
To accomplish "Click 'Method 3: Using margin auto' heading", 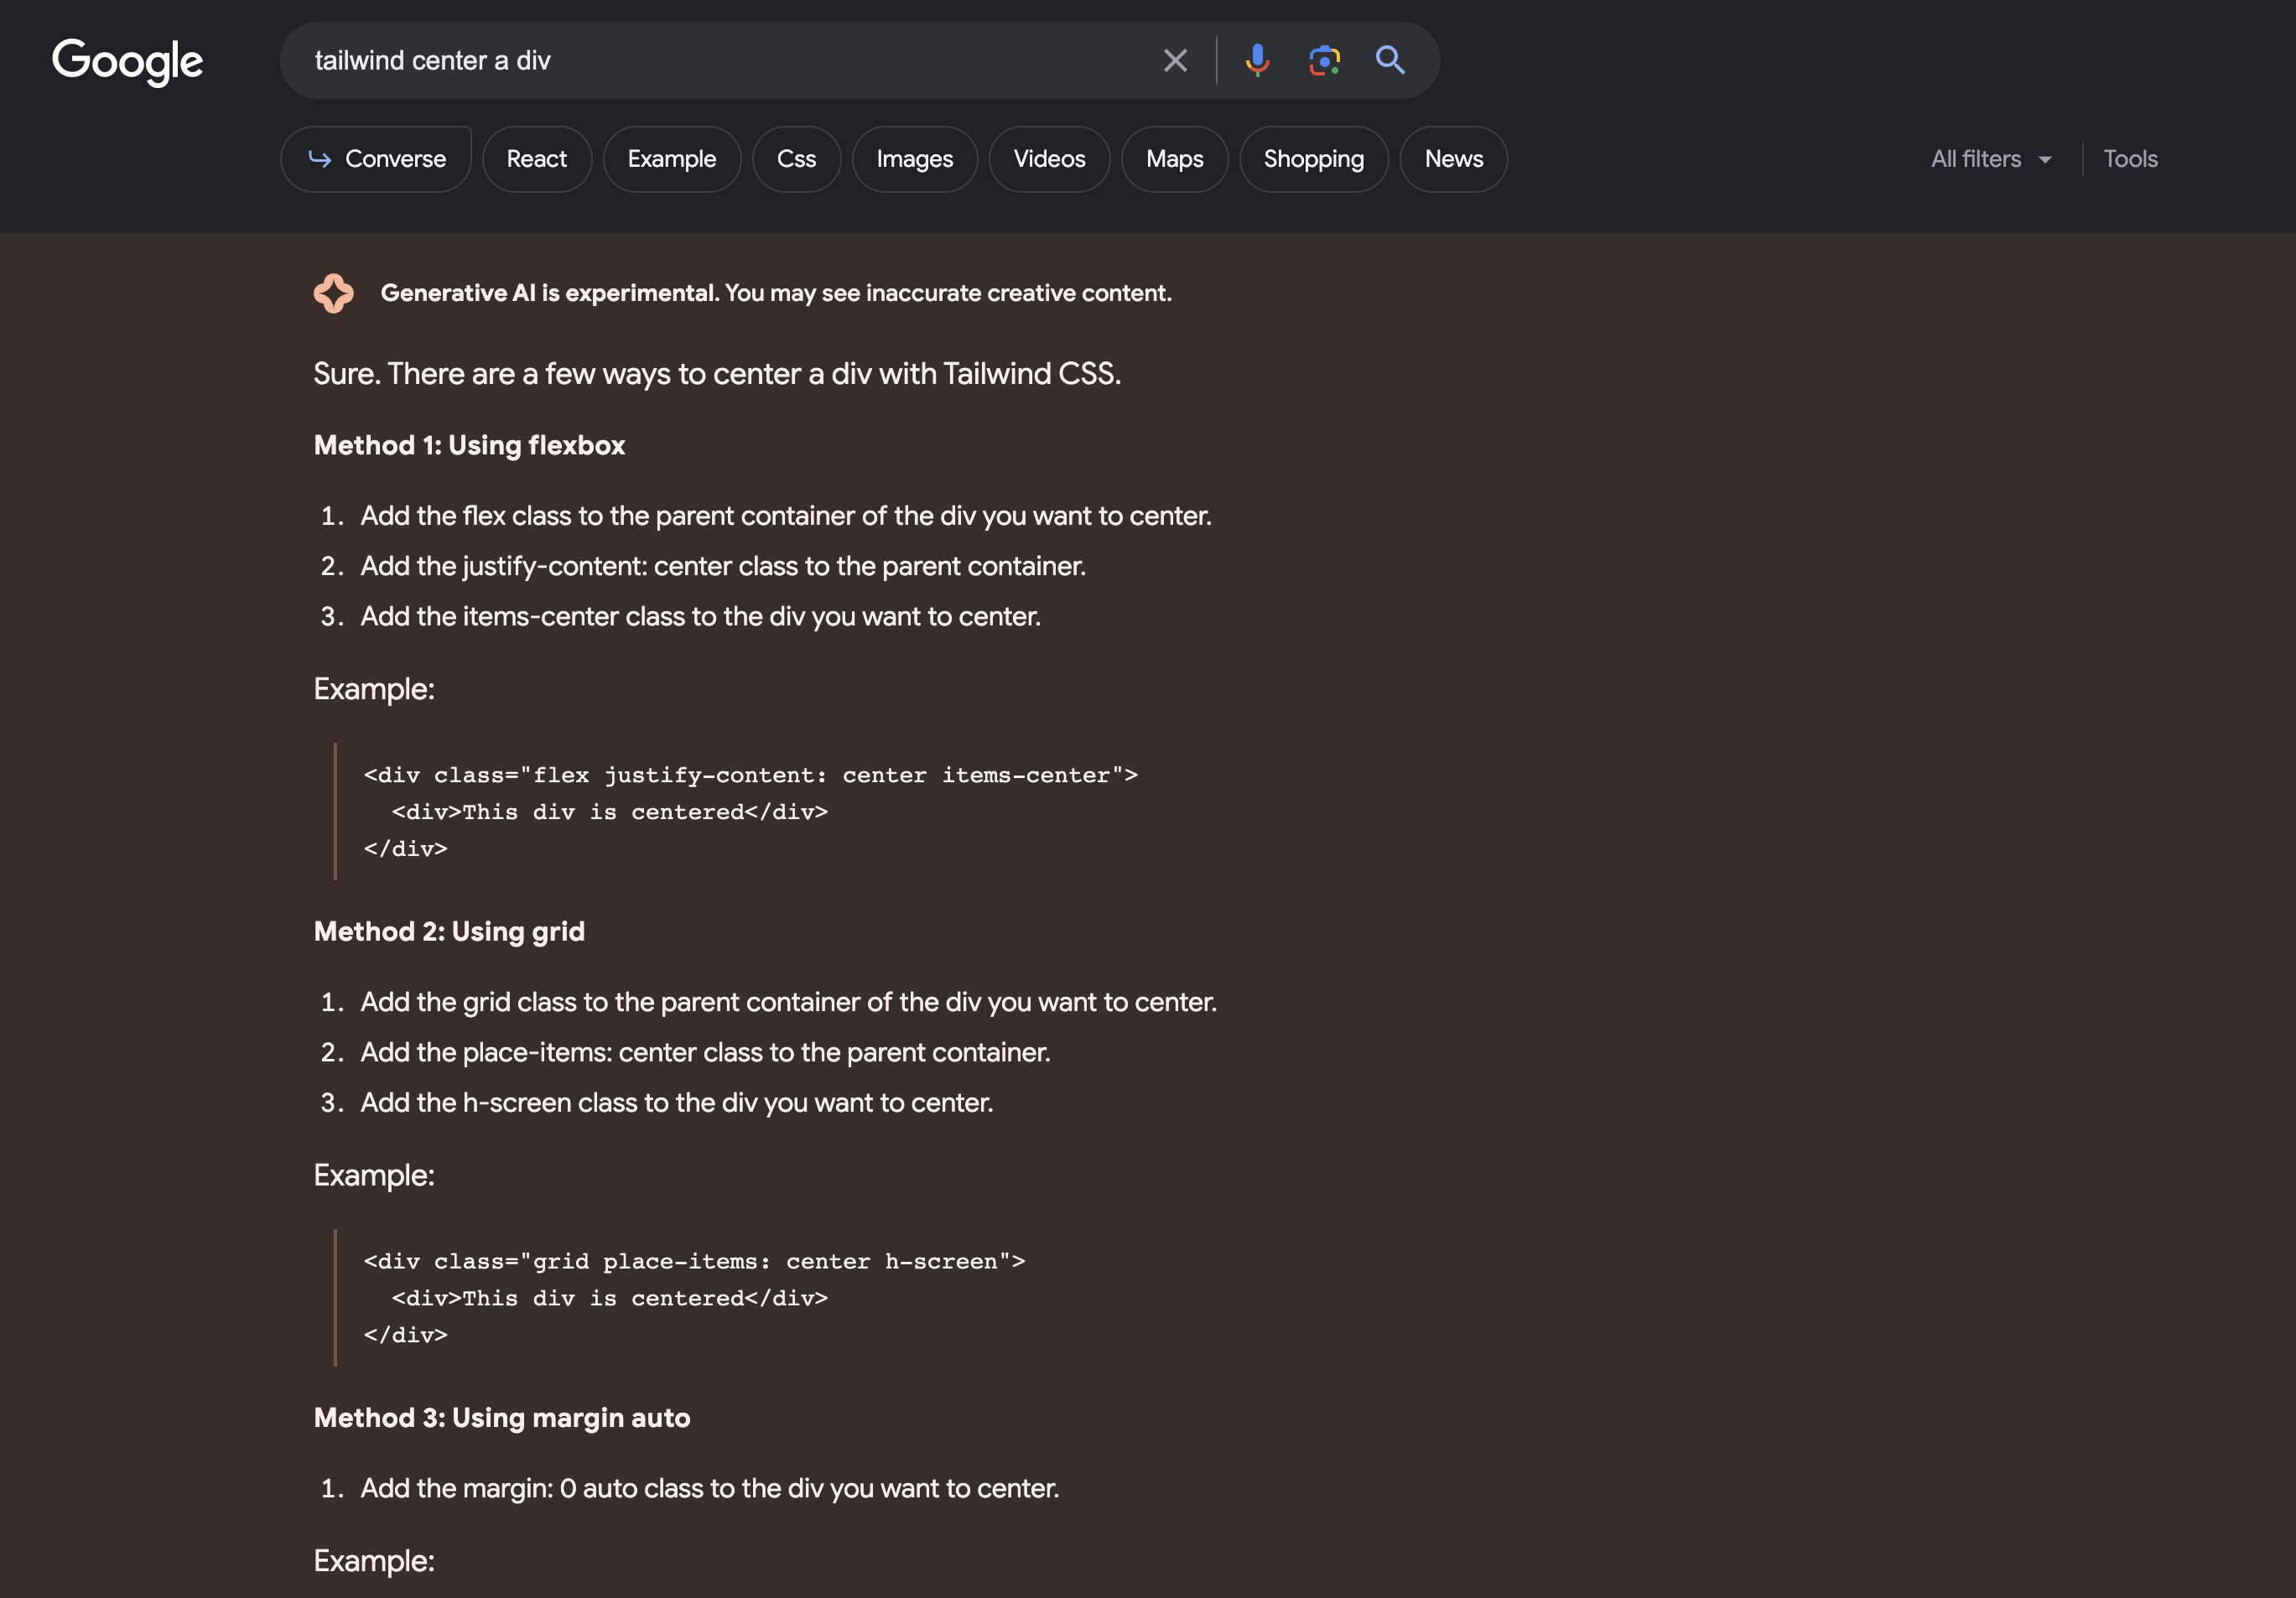I will pos(502,1417).
